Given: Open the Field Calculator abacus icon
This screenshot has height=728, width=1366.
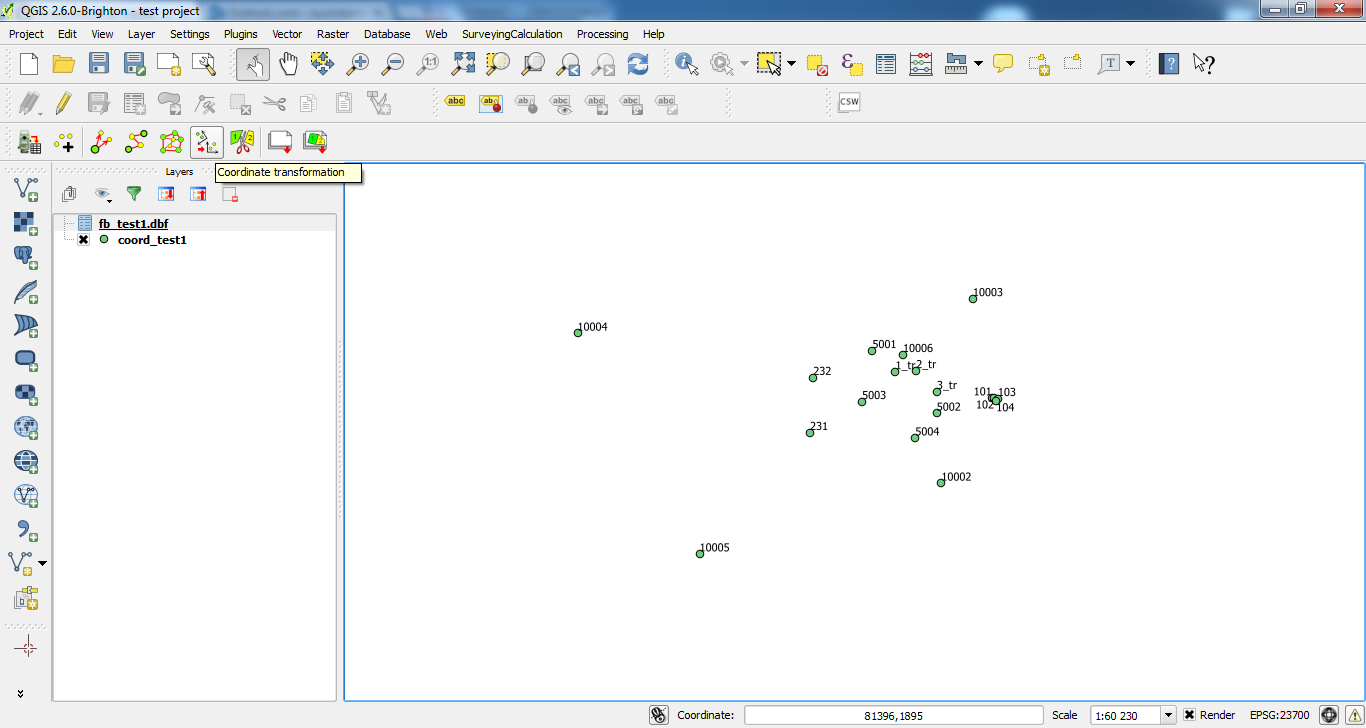Looking at the screenshot, I should click(x=921, y=64).
